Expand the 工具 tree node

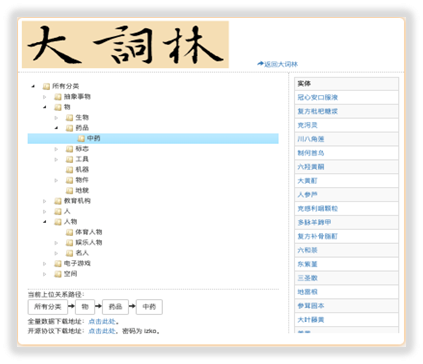(x=56, y=159)
